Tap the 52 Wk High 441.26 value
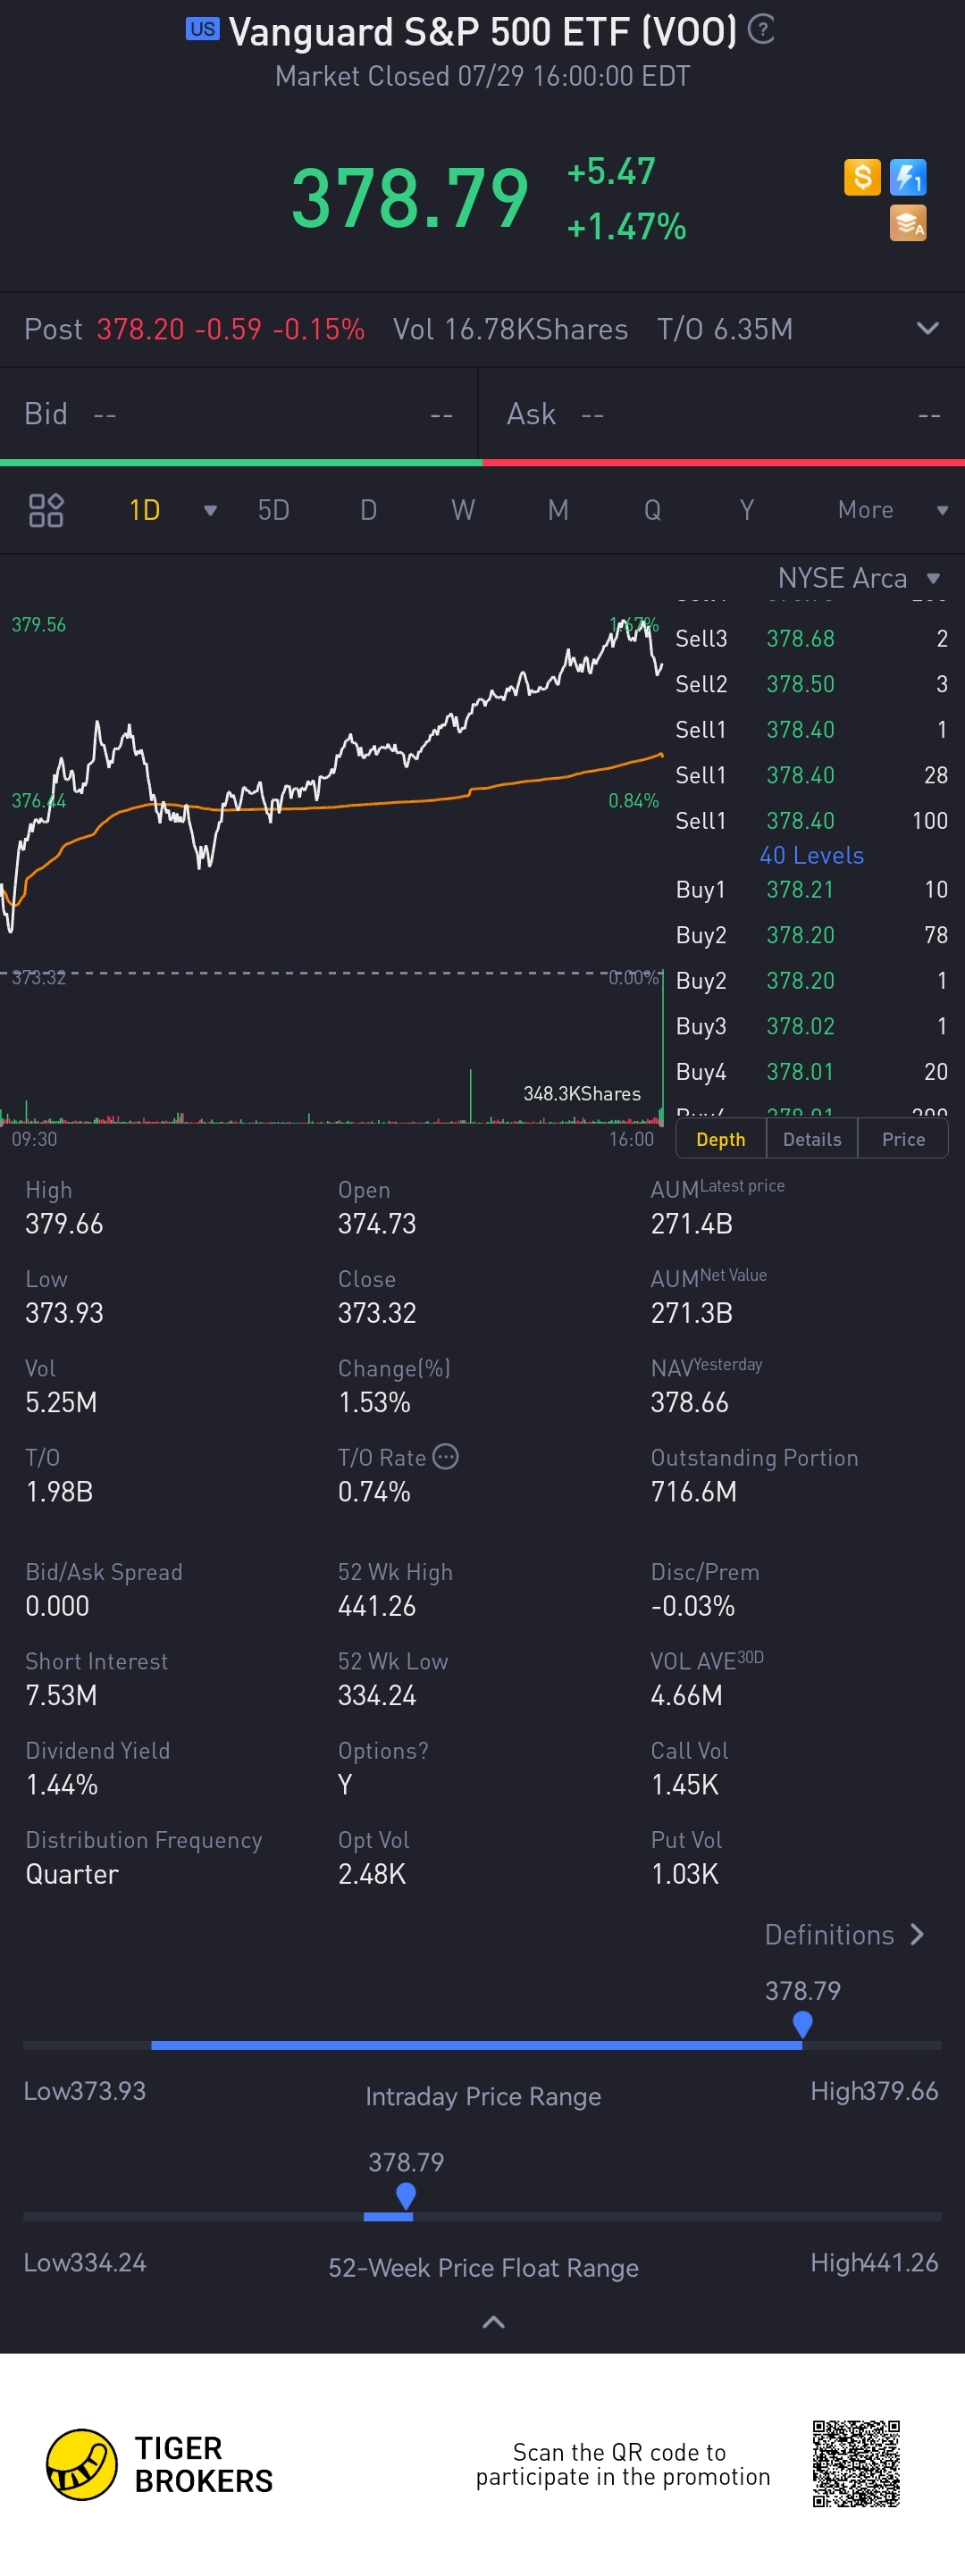Viewport: 965px width, 2576px height. (x=377, y=1606)
